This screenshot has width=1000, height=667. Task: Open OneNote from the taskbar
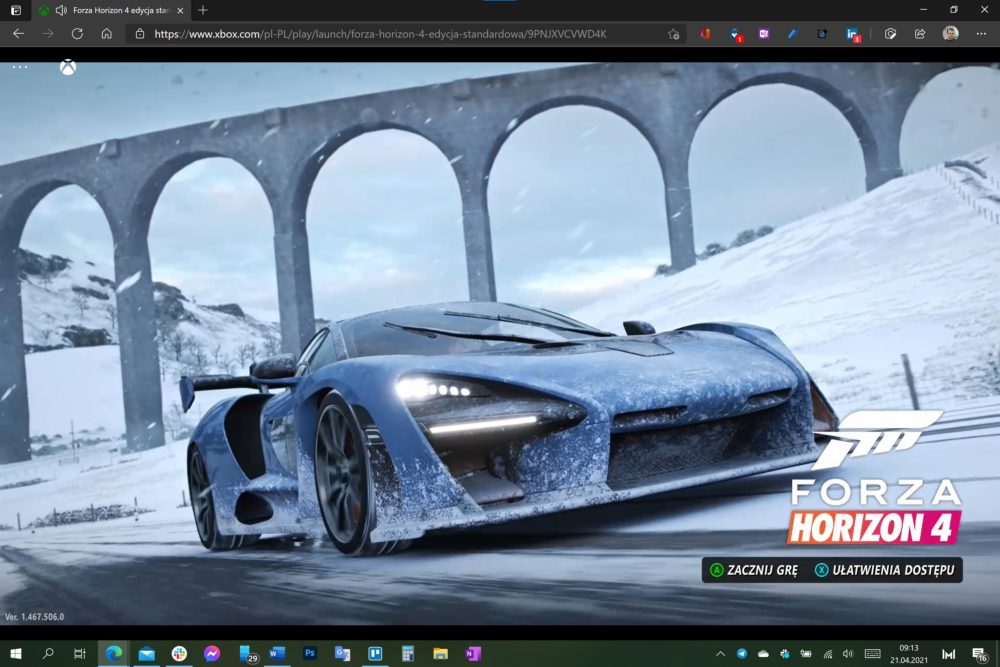[473, 654]
